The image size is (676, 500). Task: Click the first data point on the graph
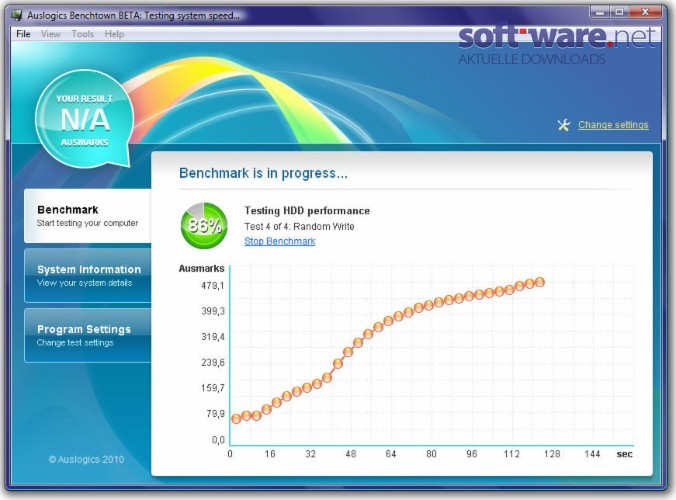pos(236,419)
